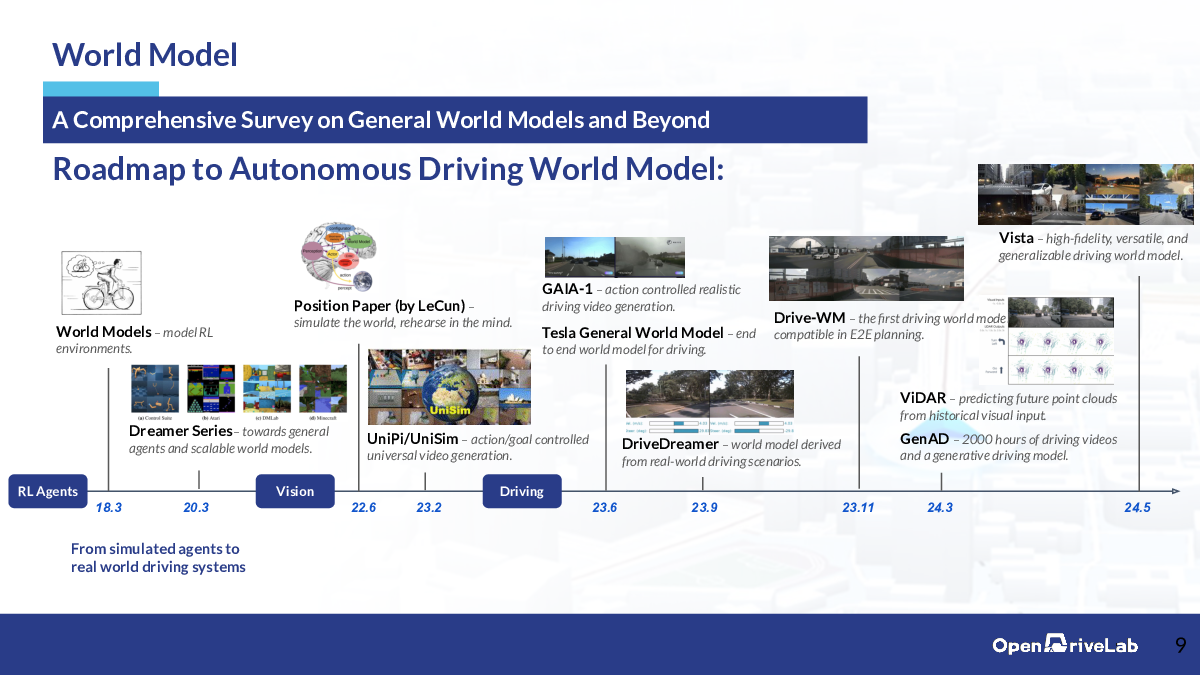Image resolution: width=1200 pixels, height=675 pixels.
Task: Select the 20.3 timeline date
Action: tap(196, 508)
